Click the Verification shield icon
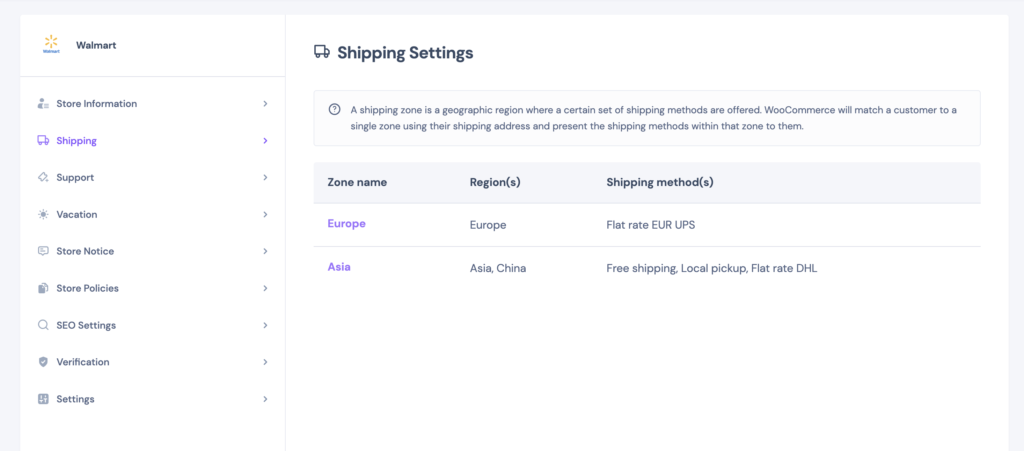Viewport: 1024px width, 451px height. pyautogui.click(x=43, y=362)
